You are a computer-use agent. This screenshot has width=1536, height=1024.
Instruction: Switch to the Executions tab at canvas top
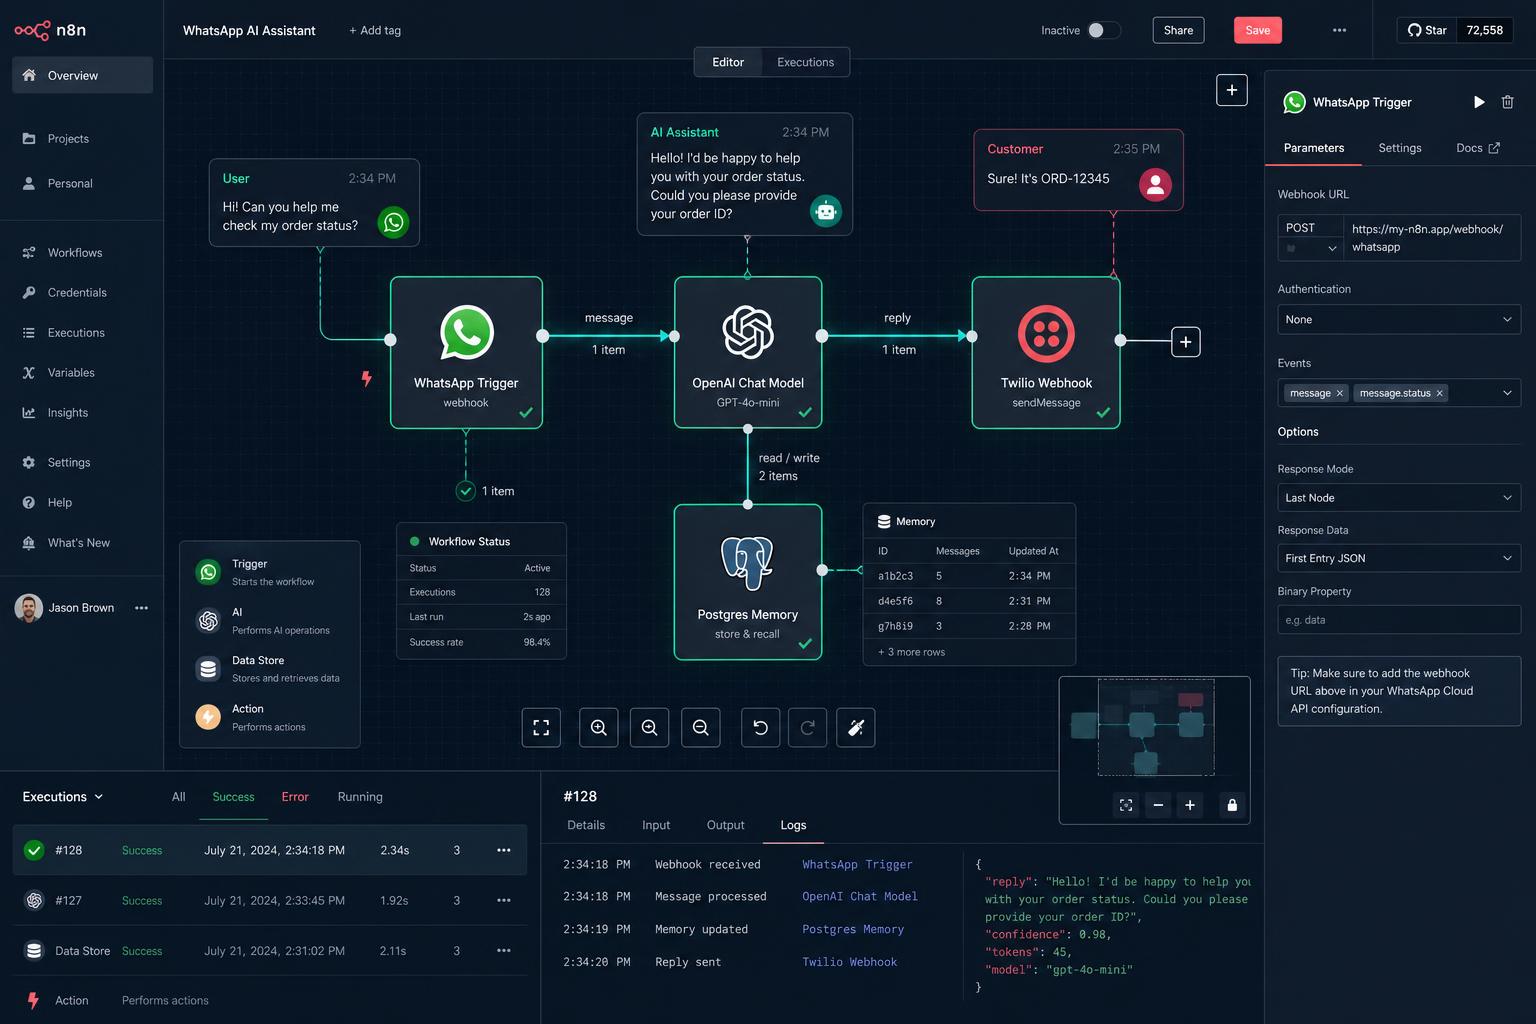click(x=805, y=62)
